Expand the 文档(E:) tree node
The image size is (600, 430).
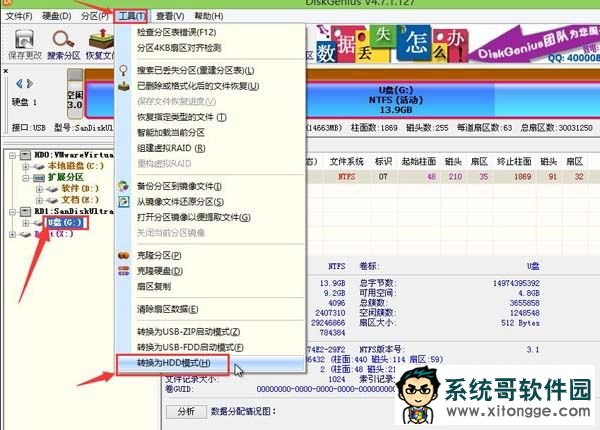39,200
